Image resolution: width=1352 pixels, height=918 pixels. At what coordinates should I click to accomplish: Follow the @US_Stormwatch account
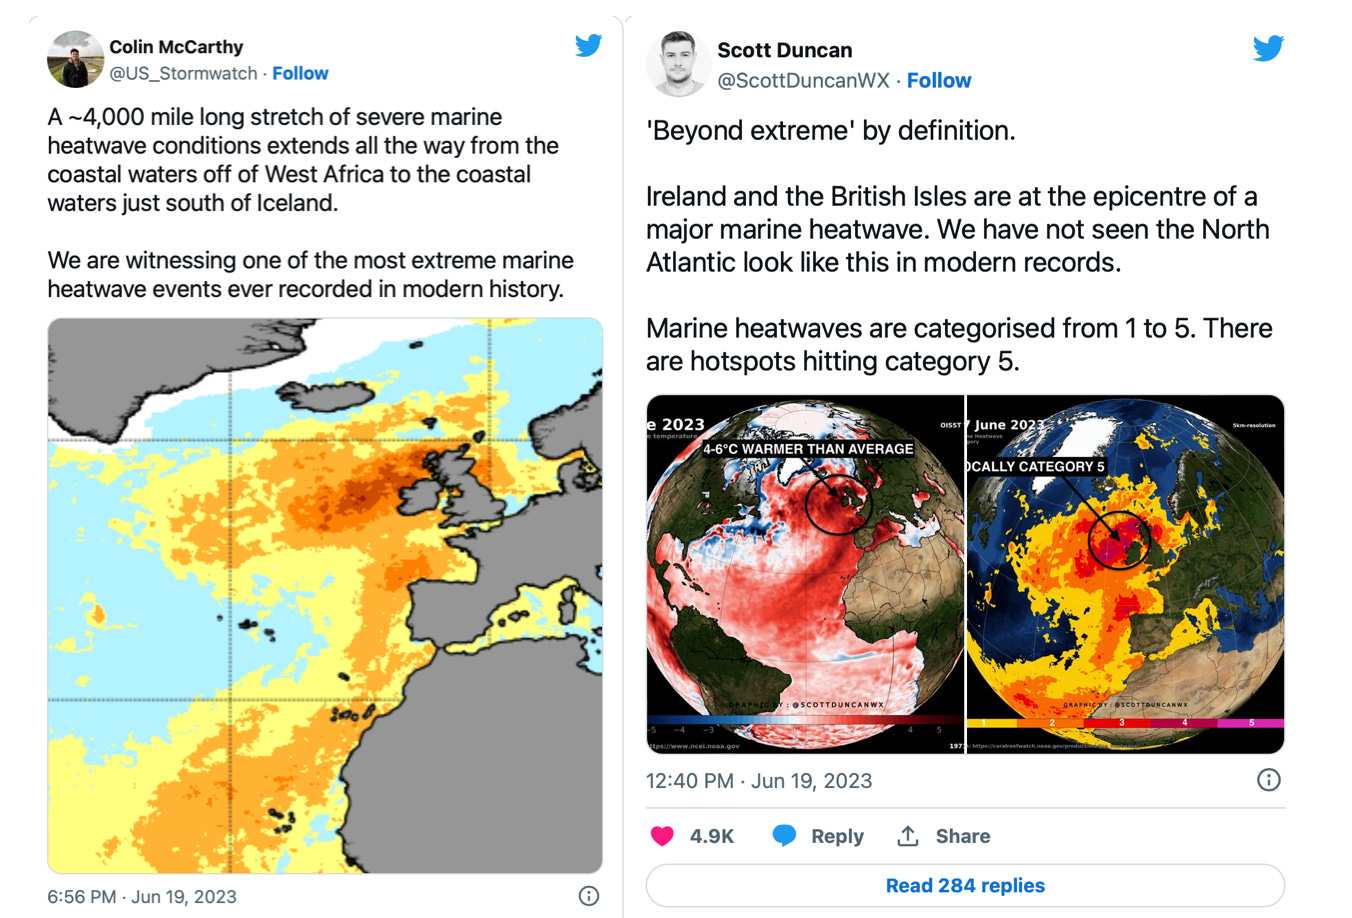[x=300, y=73]
